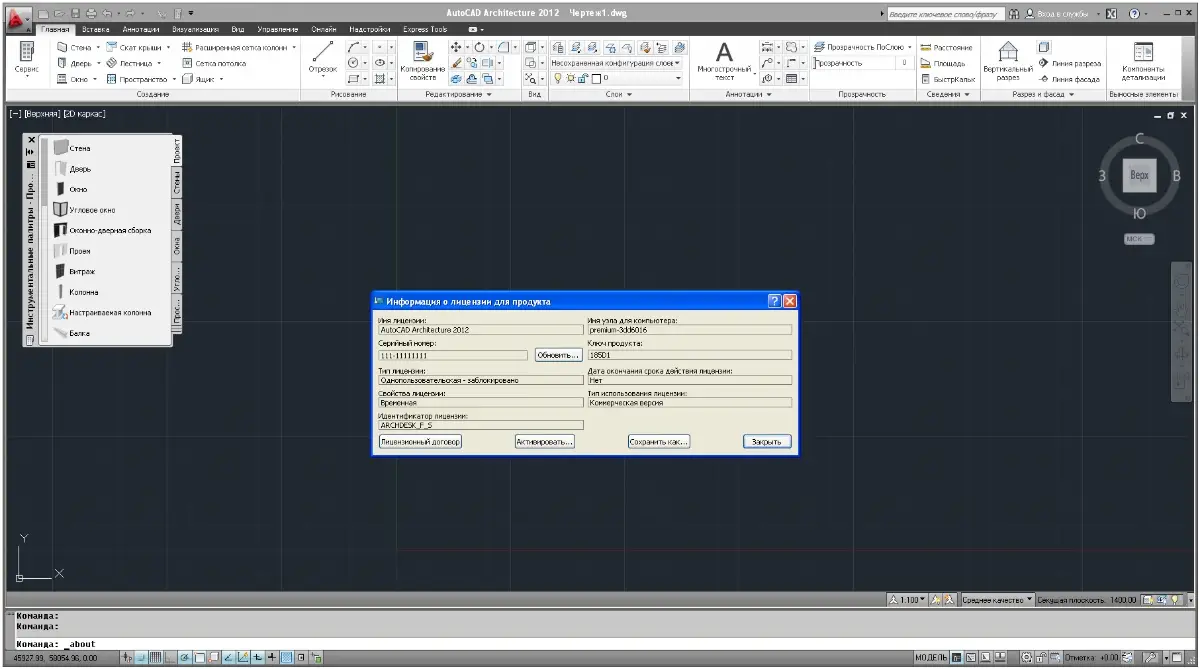The image size is (1200, 669).
Task: Click the Верх face of the ViewCube
Action: pyautogui.click(x=1139, y=175)
